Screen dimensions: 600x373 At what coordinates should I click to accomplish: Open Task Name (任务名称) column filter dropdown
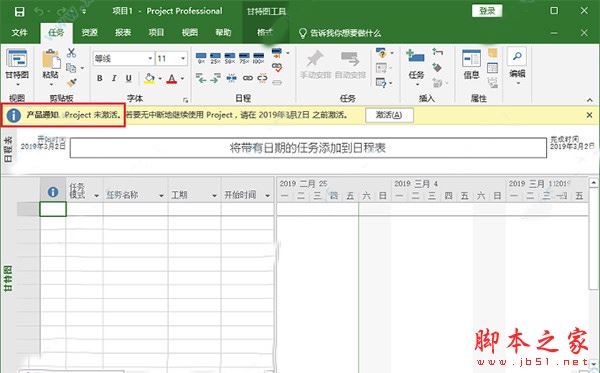click(x=161, y=195)
